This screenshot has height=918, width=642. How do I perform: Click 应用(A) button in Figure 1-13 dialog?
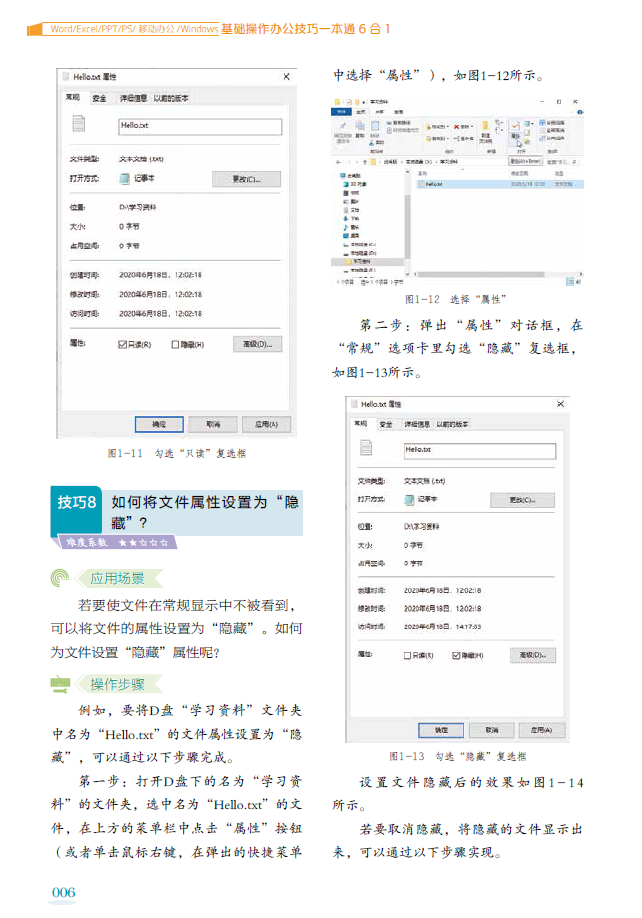(541, 730)
